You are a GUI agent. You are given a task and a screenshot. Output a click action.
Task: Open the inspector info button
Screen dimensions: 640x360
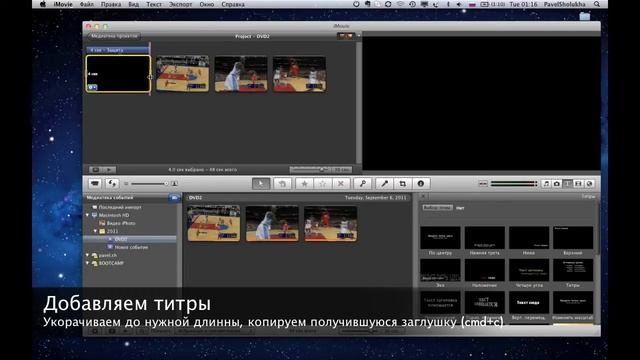[421, 184]
